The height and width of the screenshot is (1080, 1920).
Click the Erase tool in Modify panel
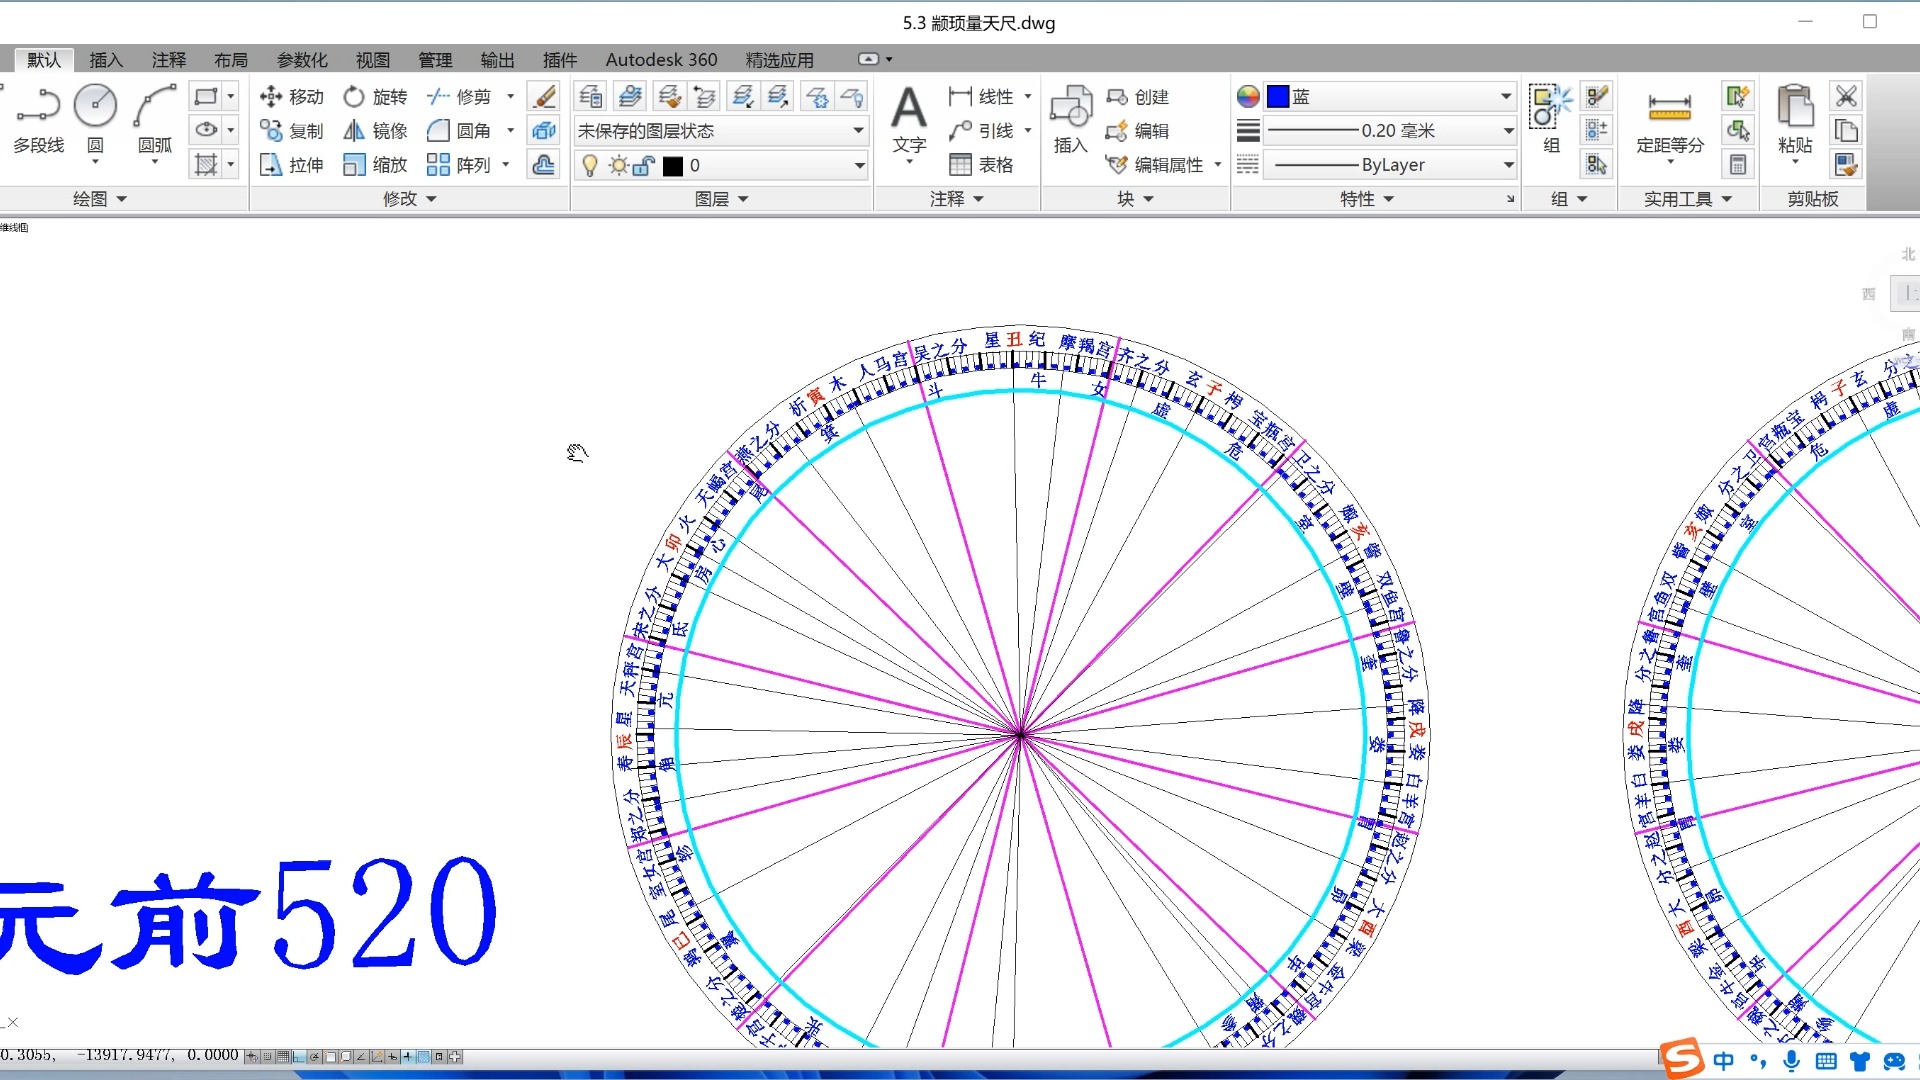coord(544,97)
